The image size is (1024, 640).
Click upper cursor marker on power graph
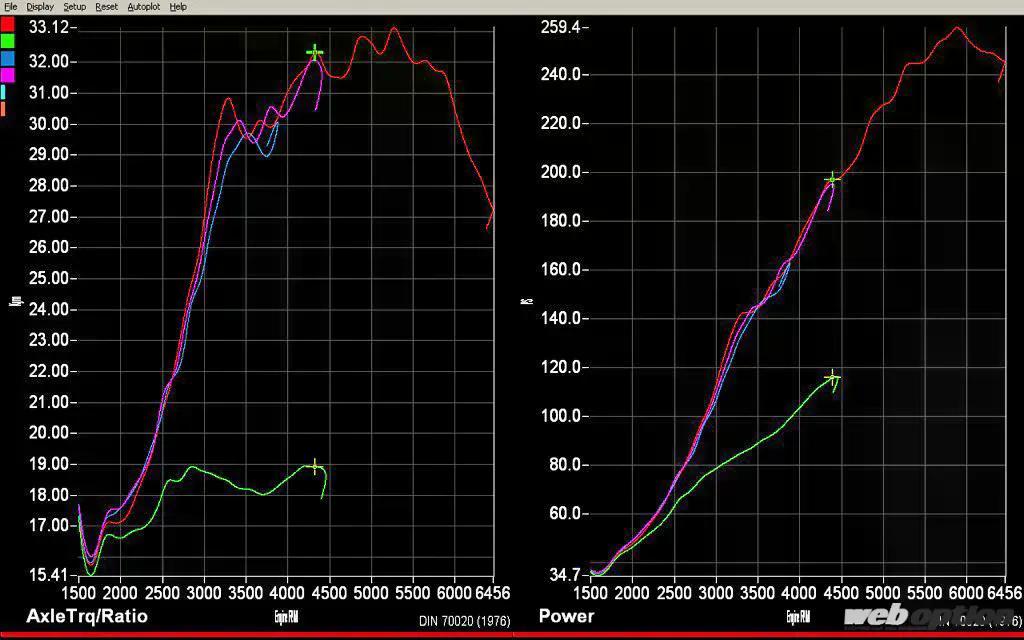click(x=831, y=180)
